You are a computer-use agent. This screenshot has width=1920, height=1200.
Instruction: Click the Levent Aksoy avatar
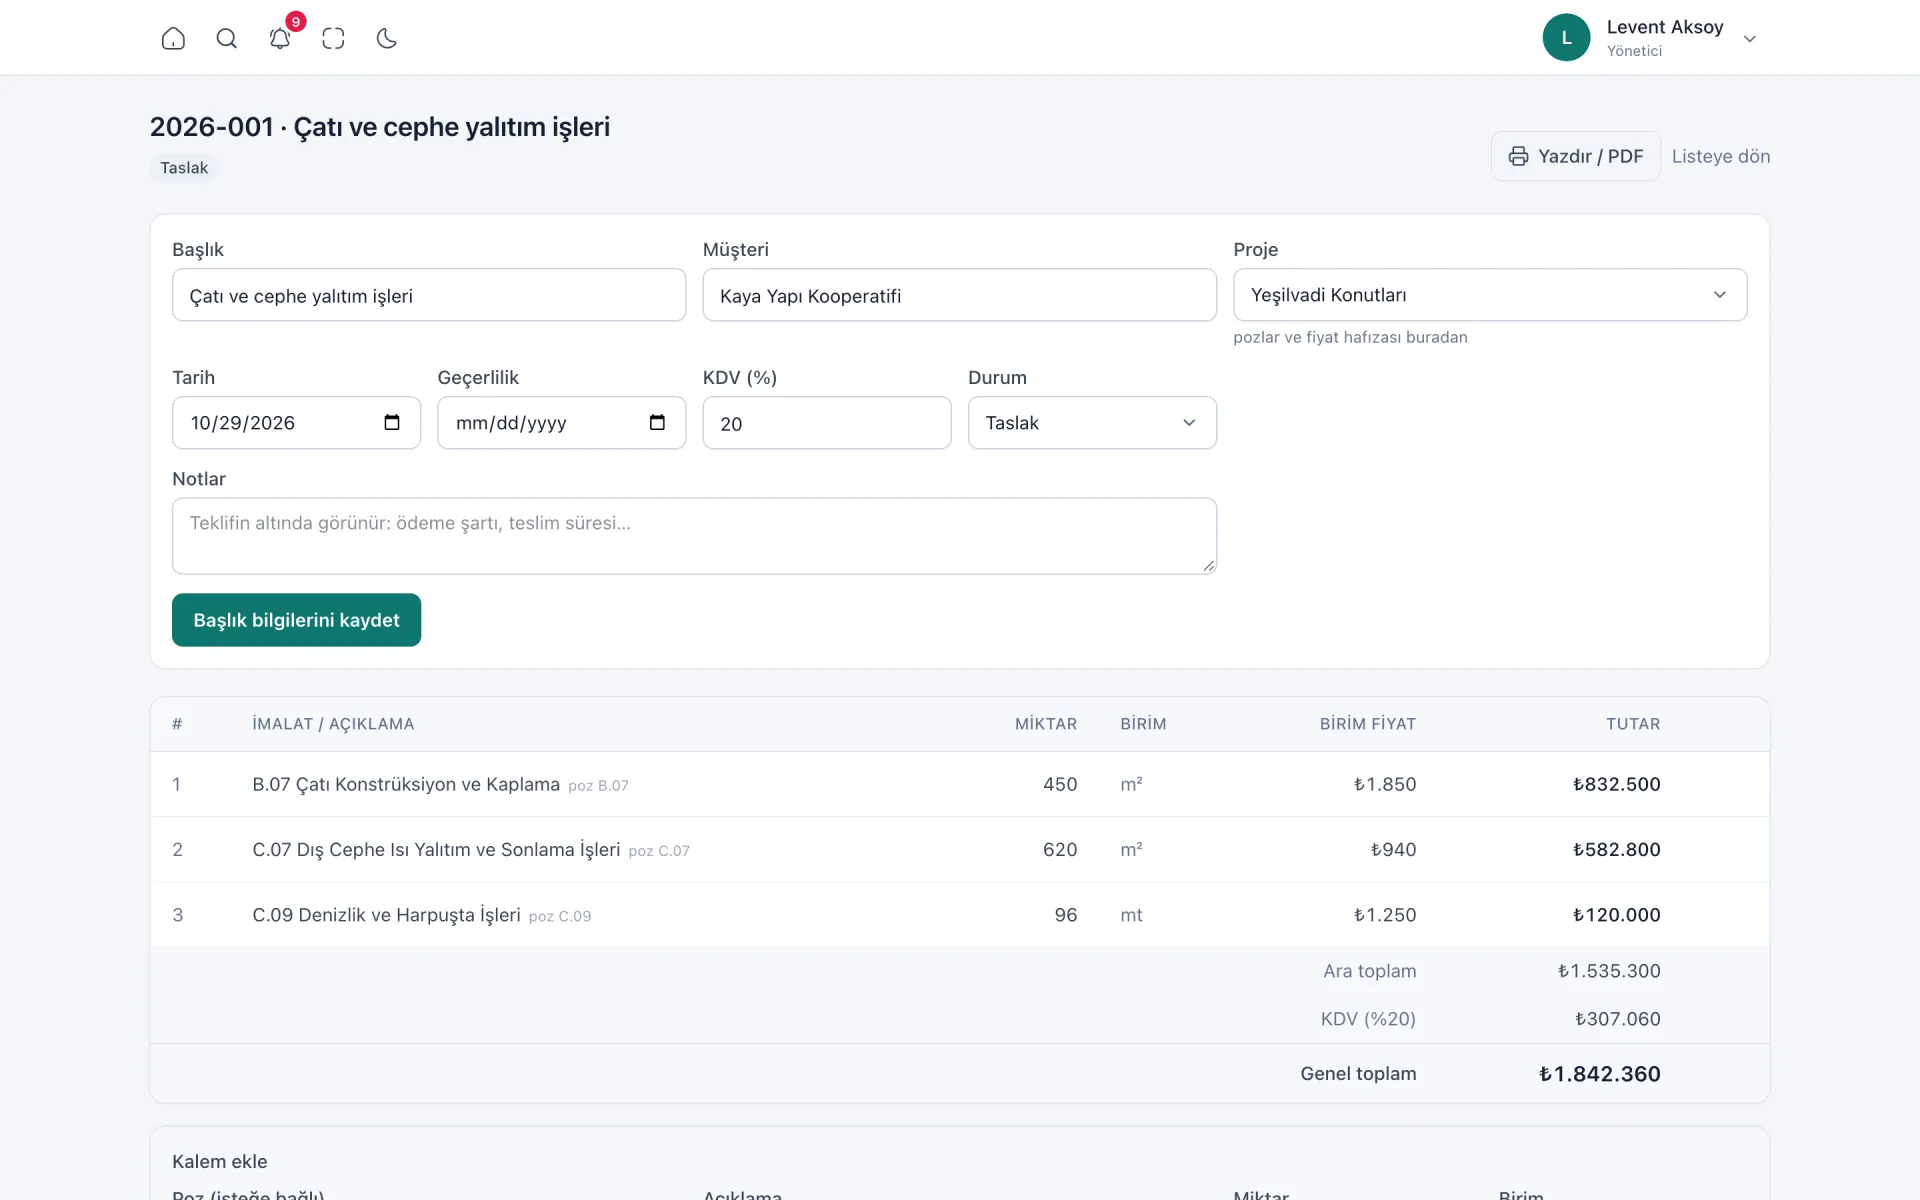point(1566,37)
